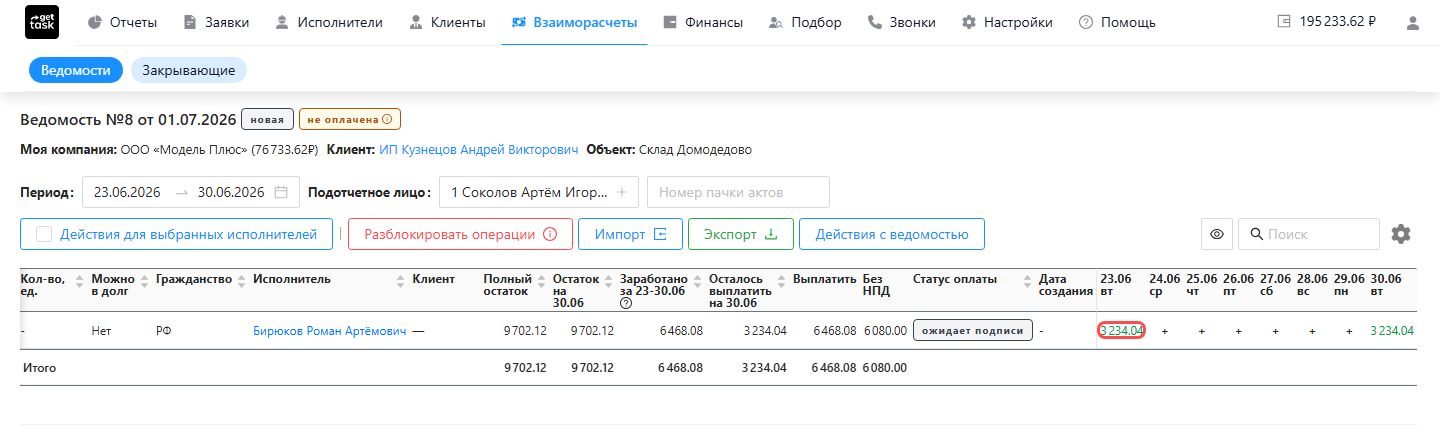Image resolution: width=1440 pixels, height=445 pixels.
Task: Open calendar icon in Период field
Action: coord(281,192)
